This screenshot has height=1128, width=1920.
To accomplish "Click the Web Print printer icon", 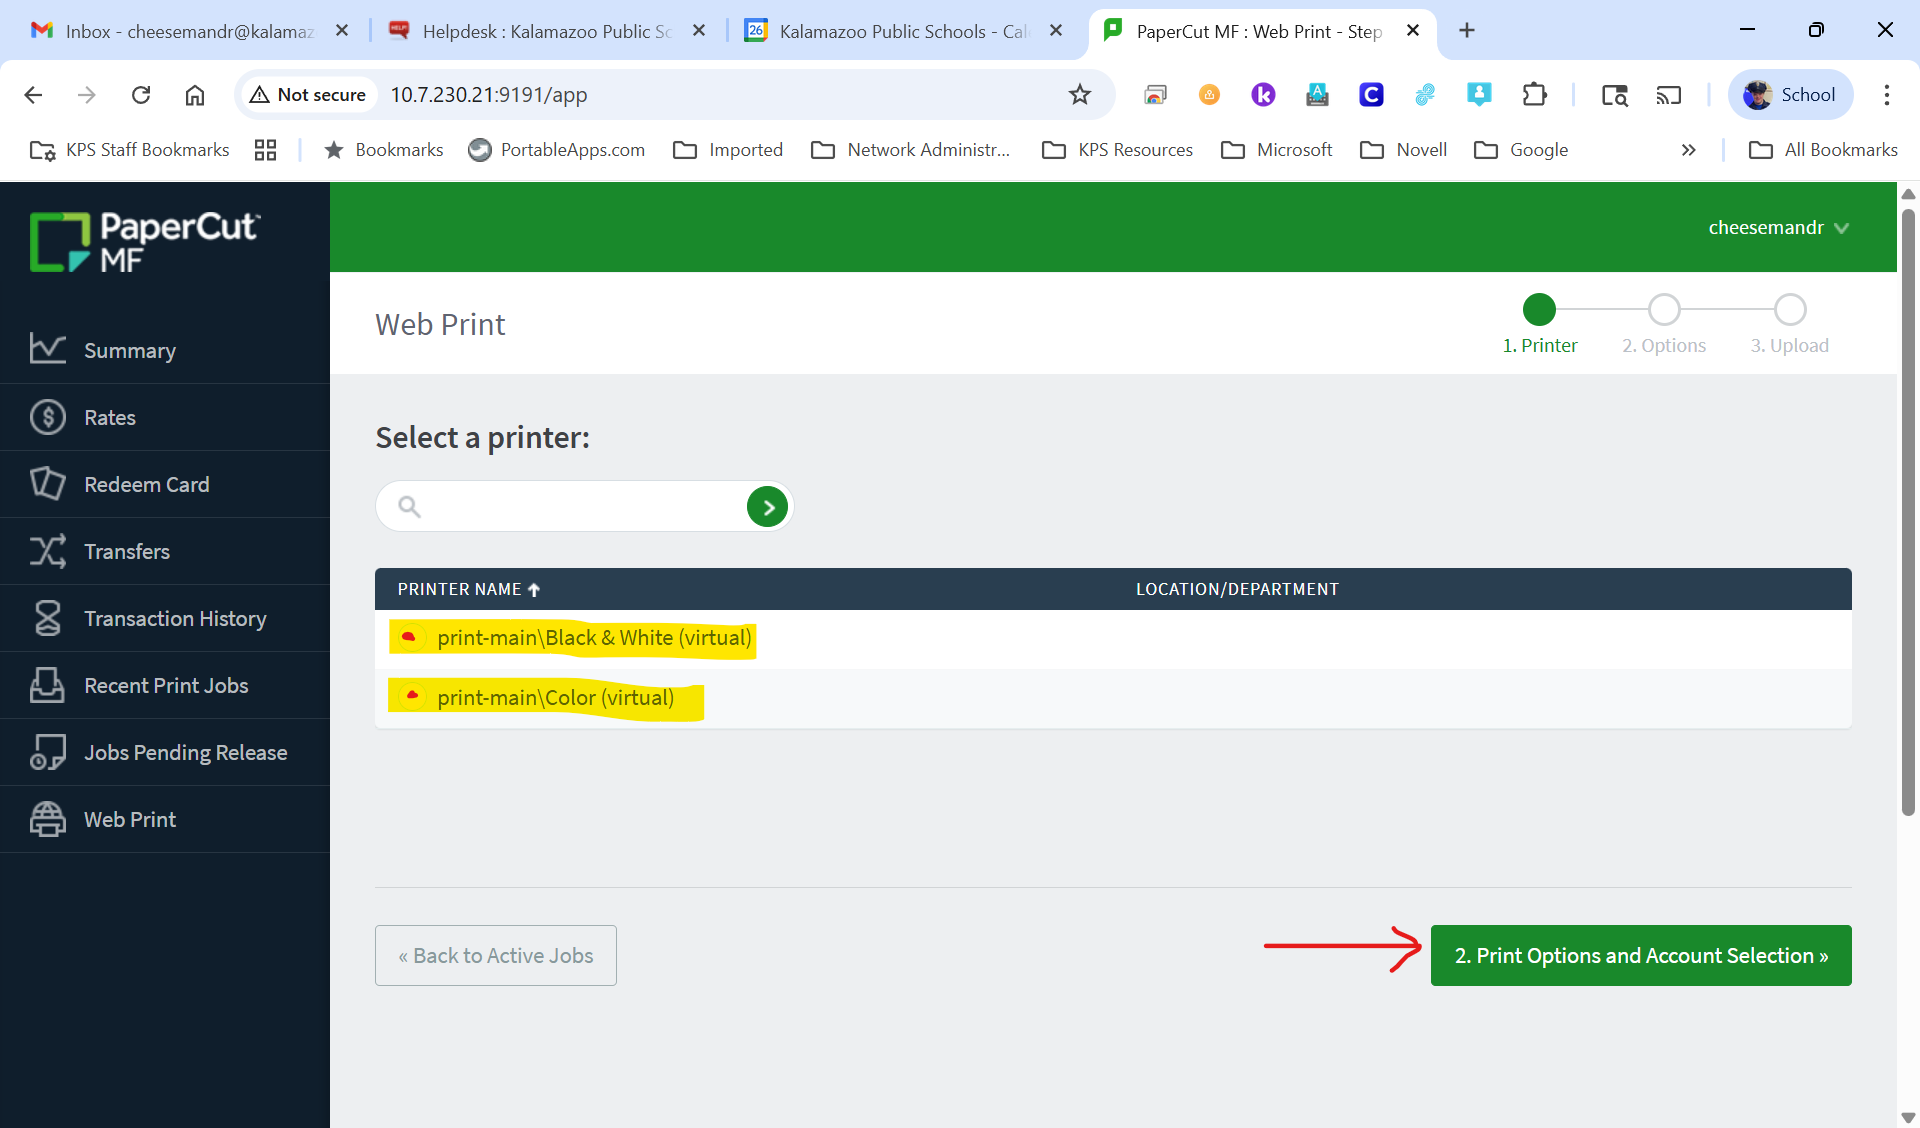I will (47, 819).
